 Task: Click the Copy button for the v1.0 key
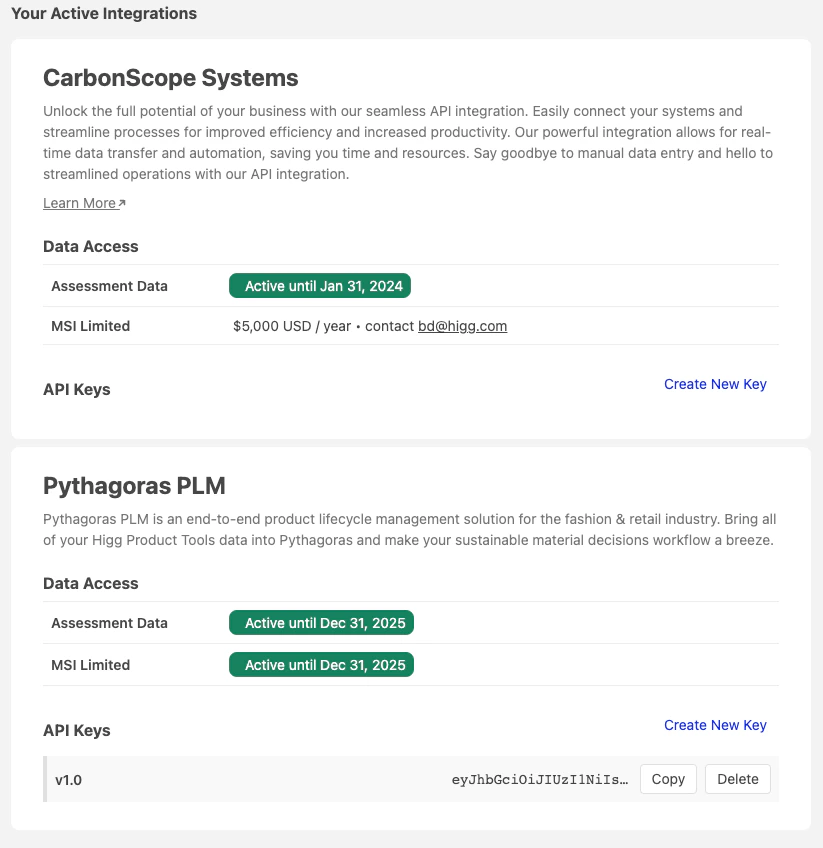tap(667, 779)
